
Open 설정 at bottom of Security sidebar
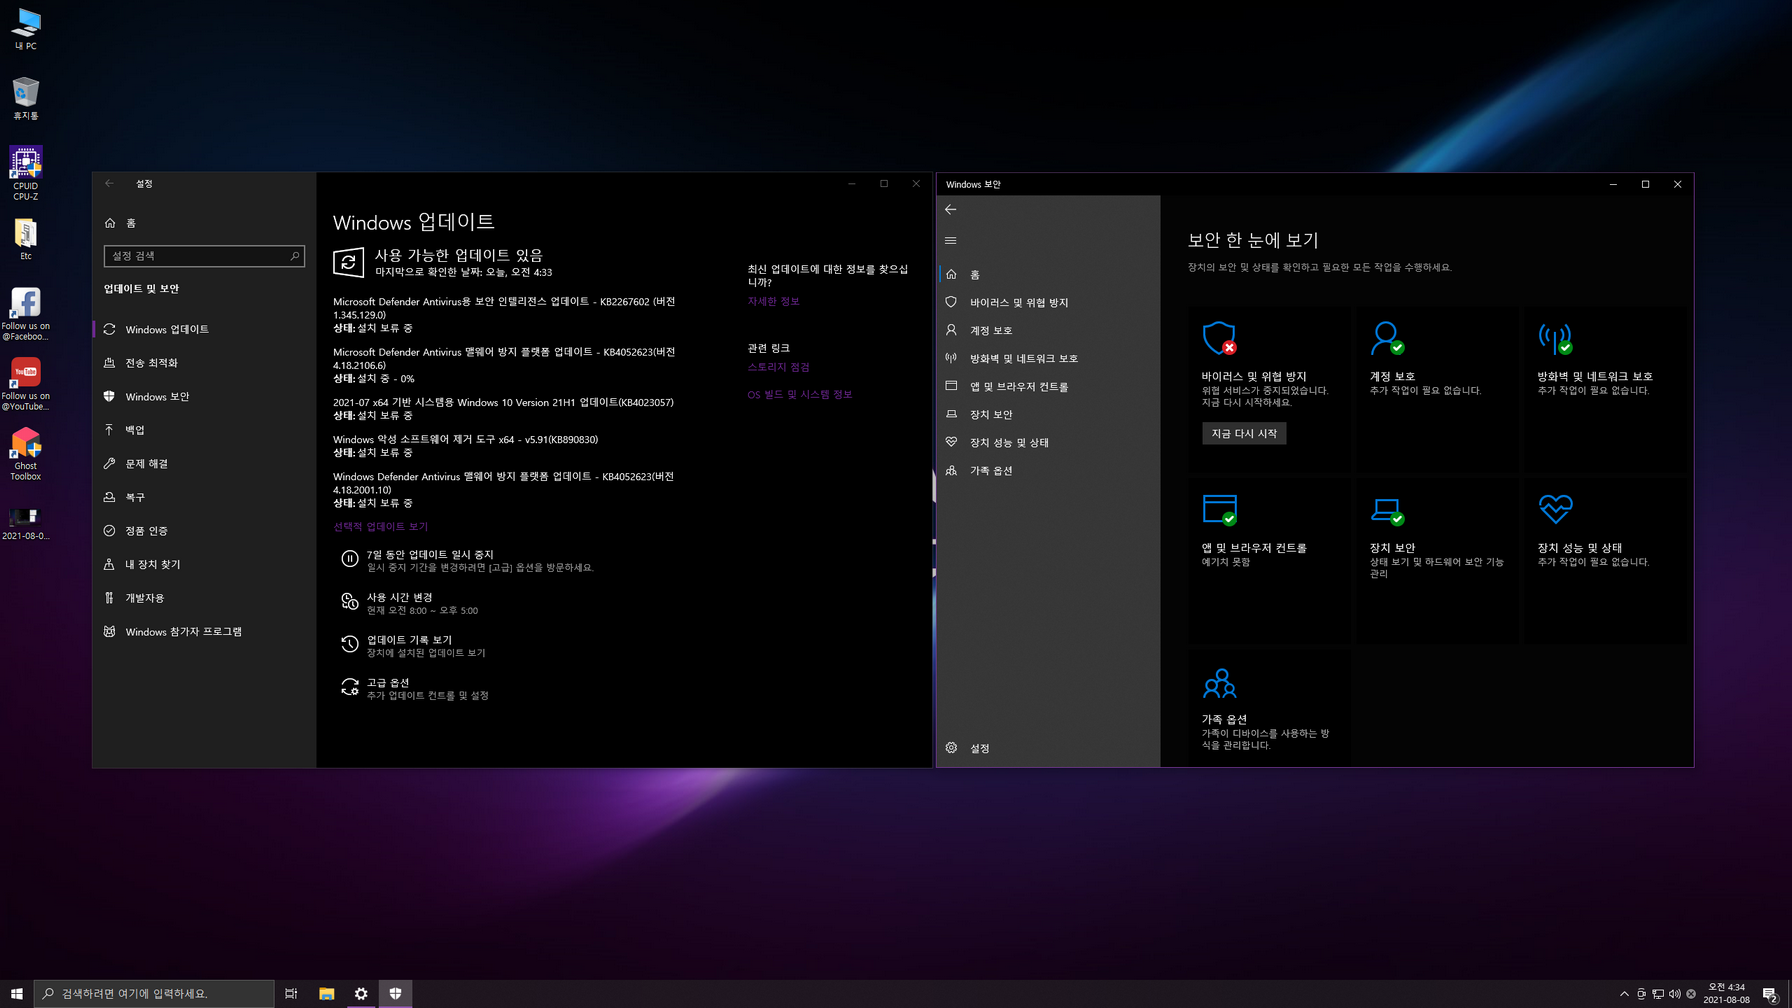pos(1048,748)
